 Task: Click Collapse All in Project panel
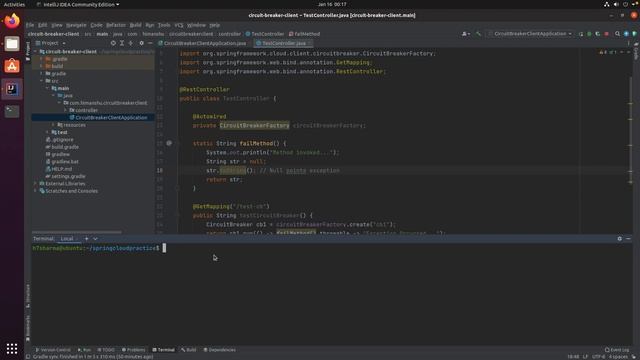click(131, 43)
